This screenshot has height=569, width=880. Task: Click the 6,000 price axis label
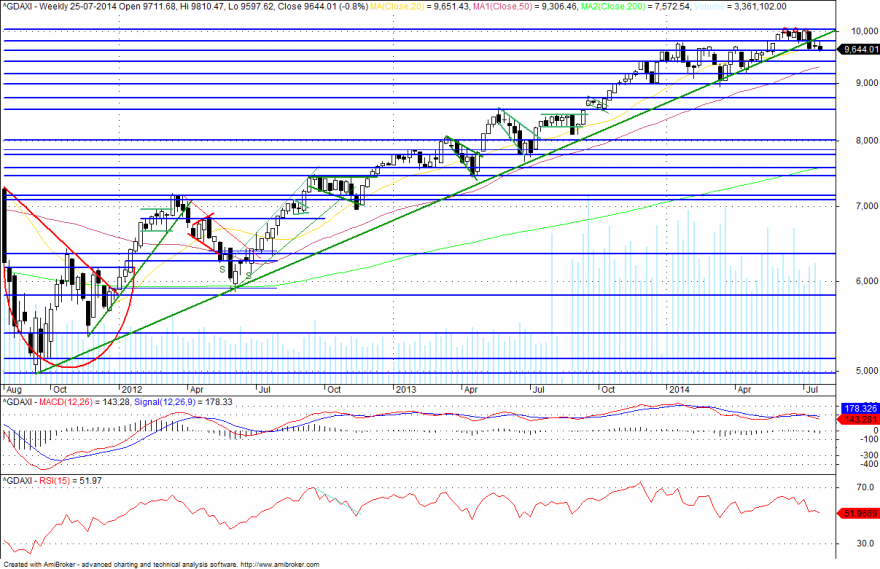(867, 281)
